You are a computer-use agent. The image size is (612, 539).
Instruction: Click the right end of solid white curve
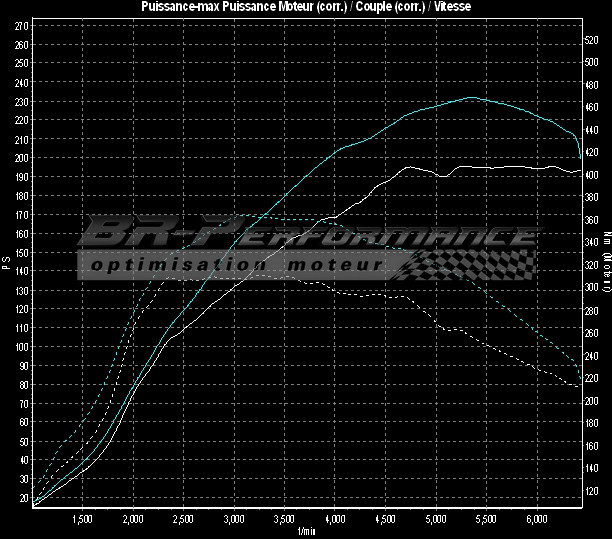(581, 171)
